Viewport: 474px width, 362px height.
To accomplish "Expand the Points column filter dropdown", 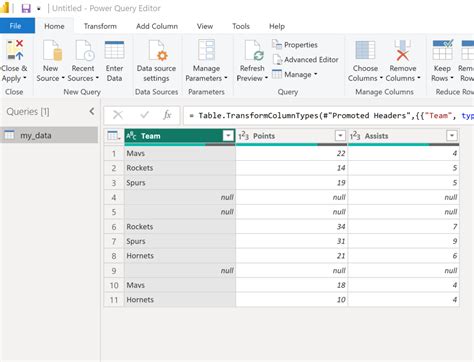I will [340, 136].
